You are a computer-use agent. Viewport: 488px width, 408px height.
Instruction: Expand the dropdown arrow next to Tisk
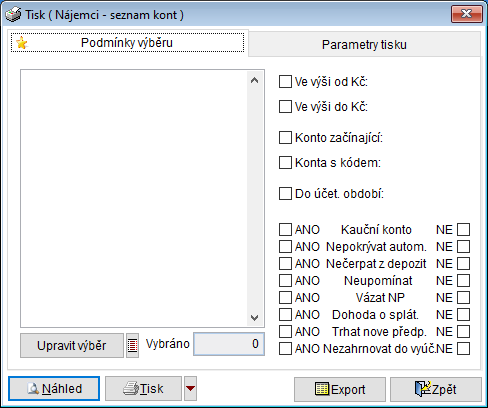[190, 389]
